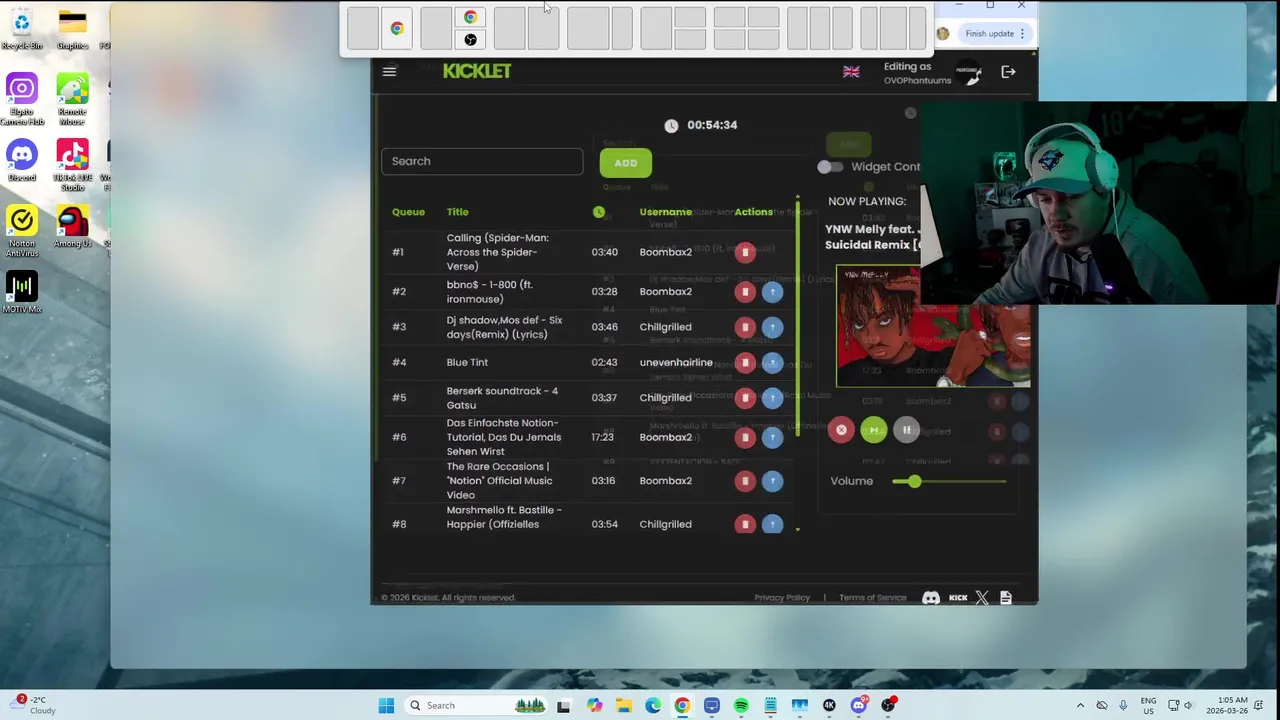Viewport: 1280px width, 720px height.
Task: Move The Rare Occasions Notion up
Action: (x=772, y=481)
